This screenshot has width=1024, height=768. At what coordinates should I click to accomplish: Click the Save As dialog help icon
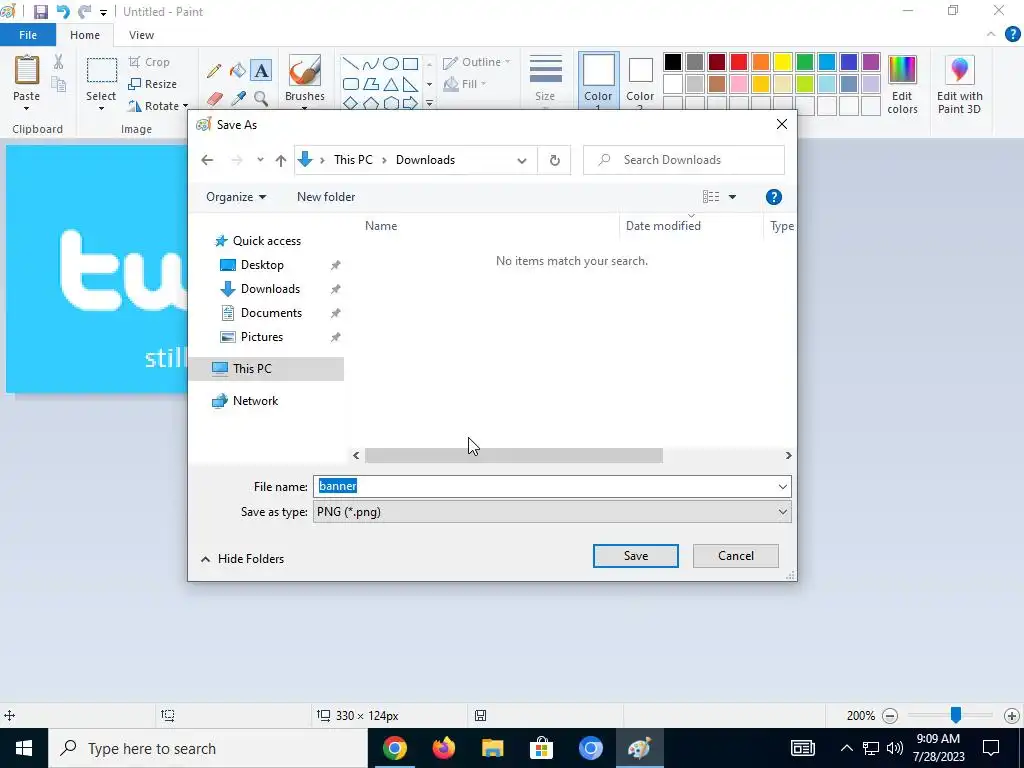pyautogui.click(x=773, y=197)
